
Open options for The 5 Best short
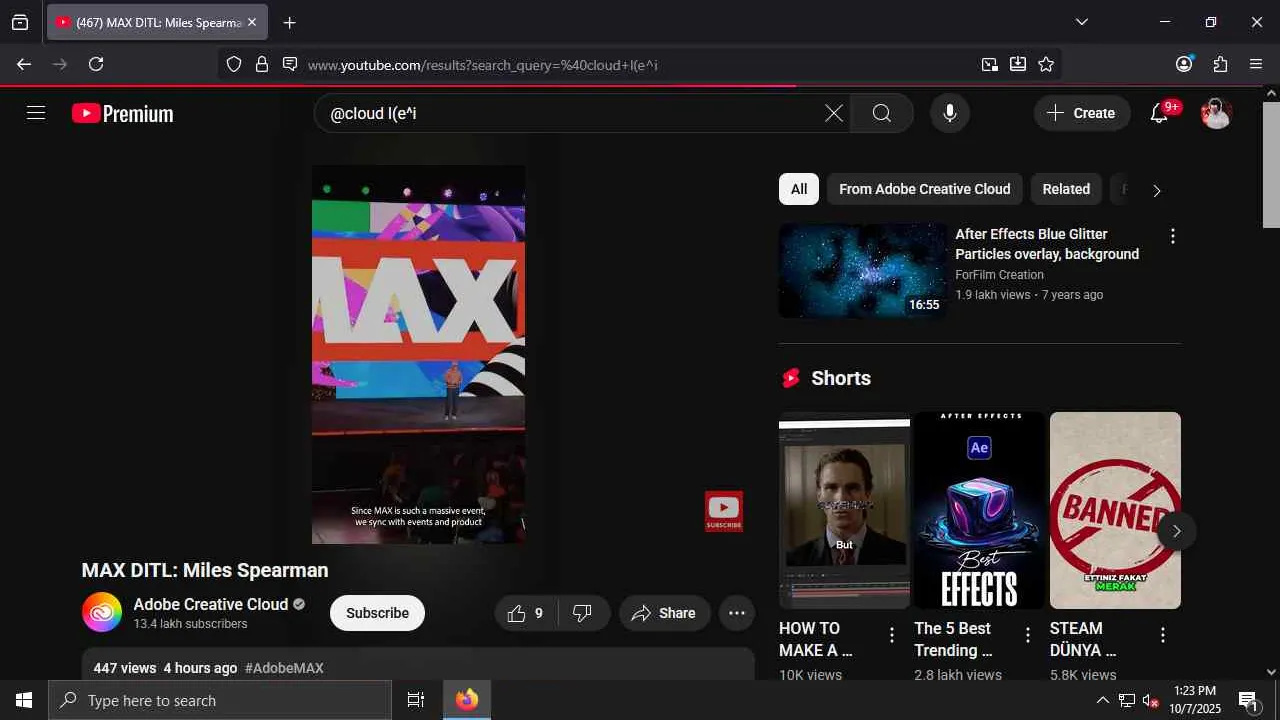[1027, 635]
